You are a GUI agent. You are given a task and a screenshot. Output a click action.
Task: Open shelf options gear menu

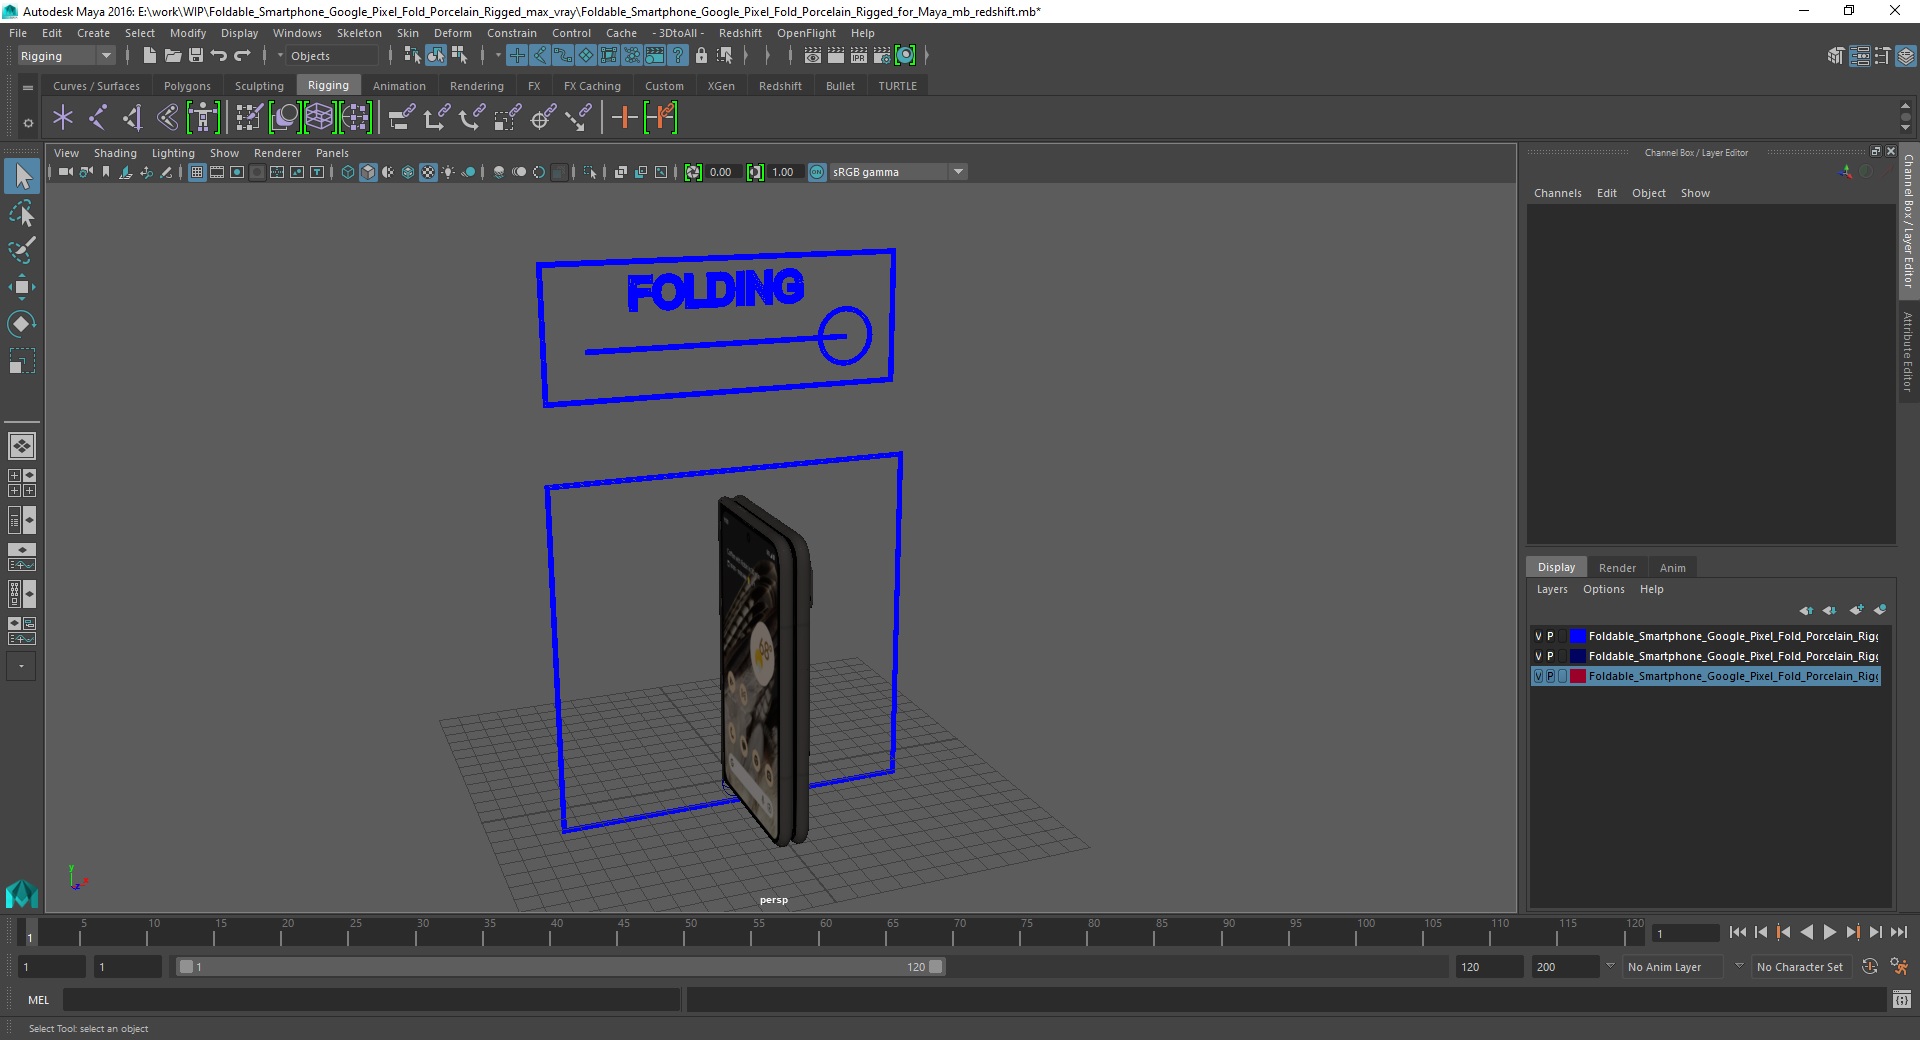tap(28, 123)
